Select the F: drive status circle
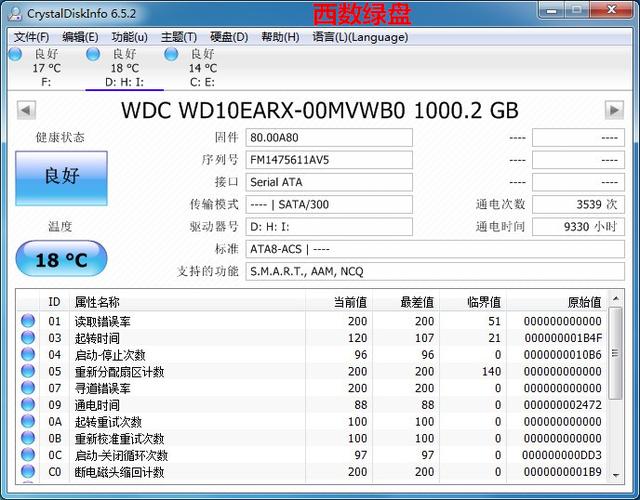The width and height of the screenshot is (640, 500). pos(15,54)
